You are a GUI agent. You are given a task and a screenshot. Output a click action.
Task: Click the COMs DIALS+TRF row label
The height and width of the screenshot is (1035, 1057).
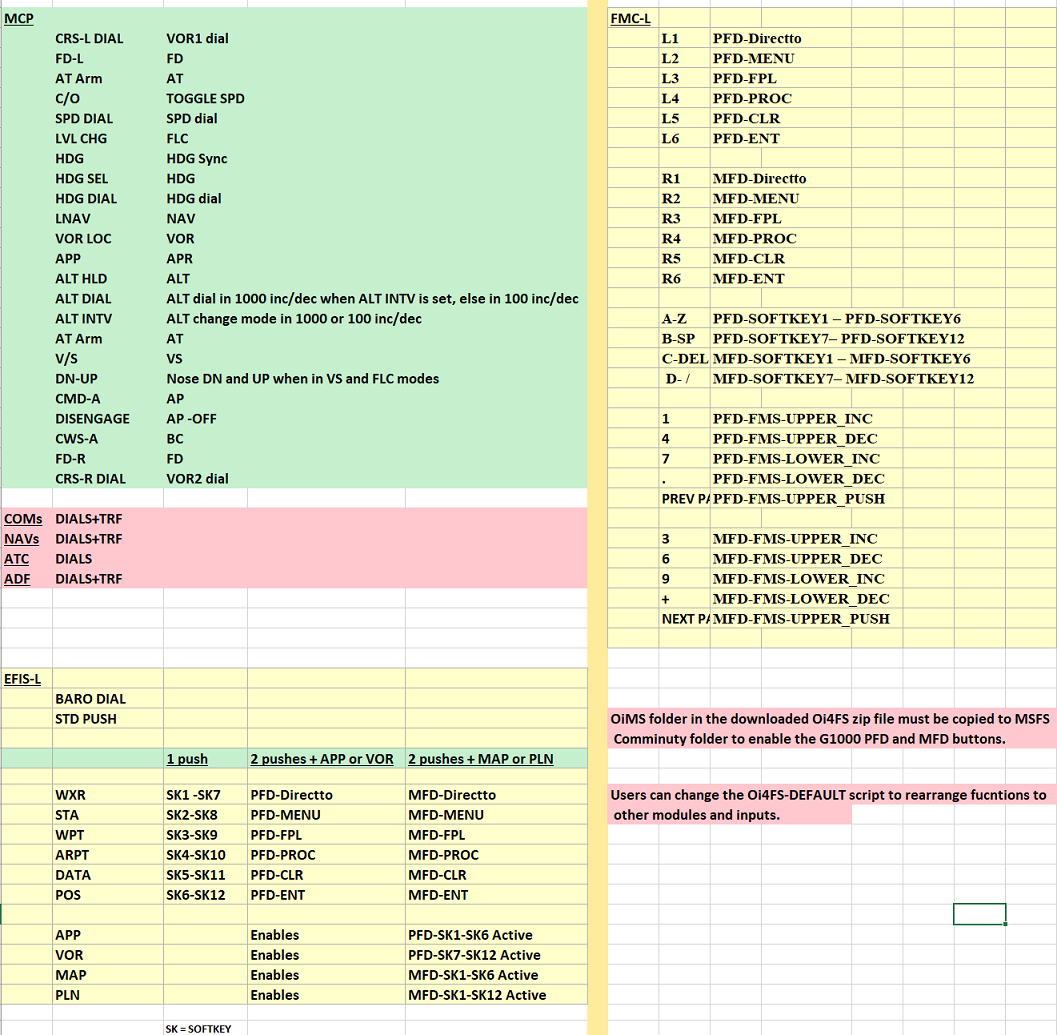(22, 519)
